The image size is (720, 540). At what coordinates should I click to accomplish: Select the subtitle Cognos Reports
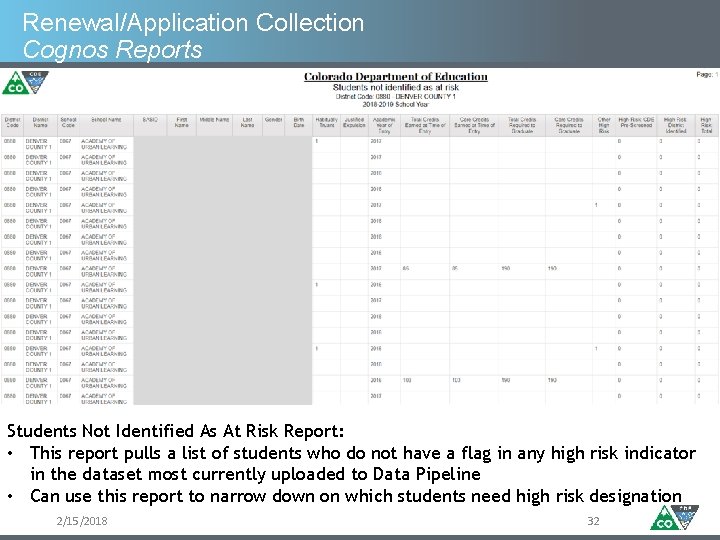tap(112, 50)
